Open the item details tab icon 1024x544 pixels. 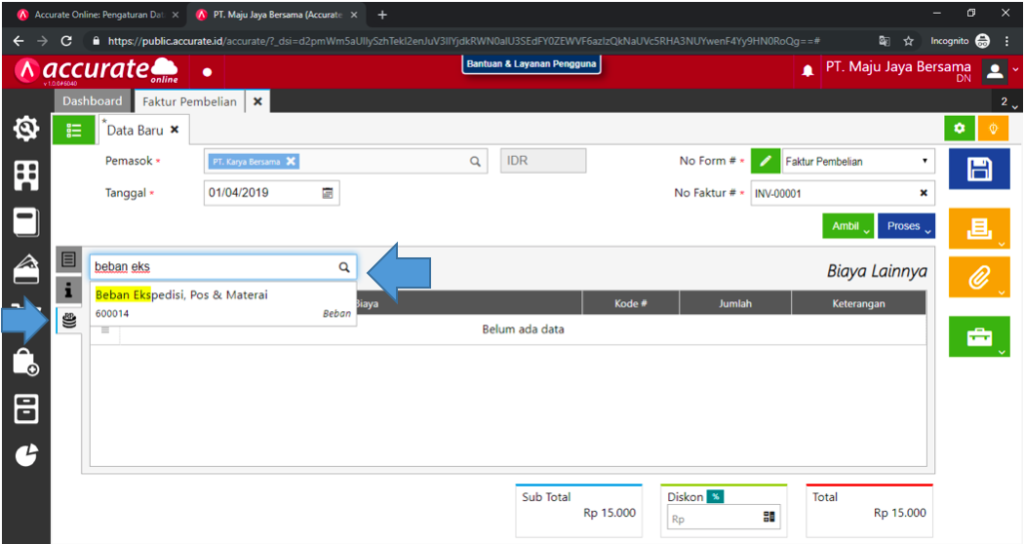point(69,259)
